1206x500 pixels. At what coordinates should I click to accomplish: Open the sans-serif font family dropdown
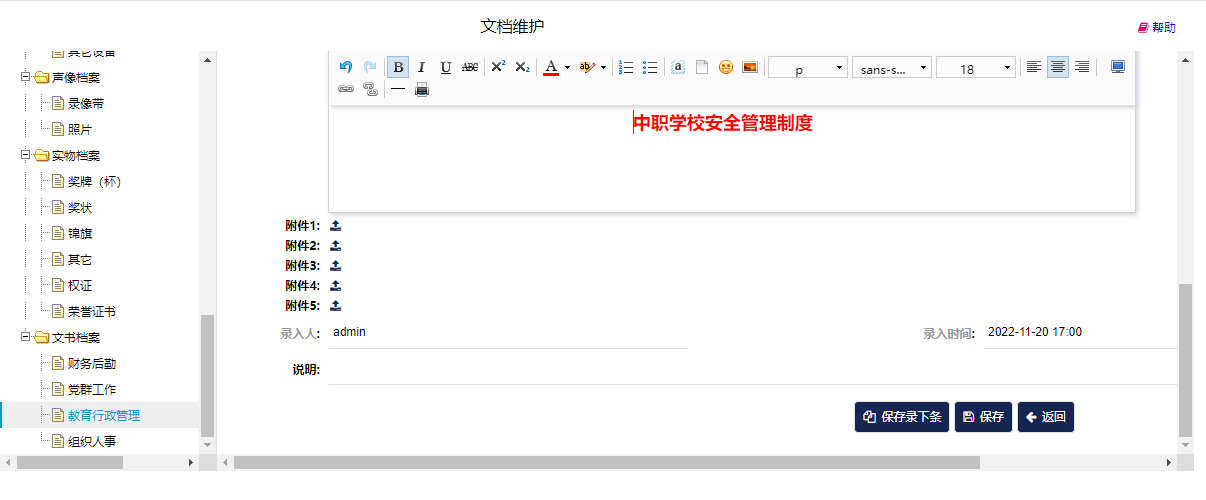pos(892,67)
